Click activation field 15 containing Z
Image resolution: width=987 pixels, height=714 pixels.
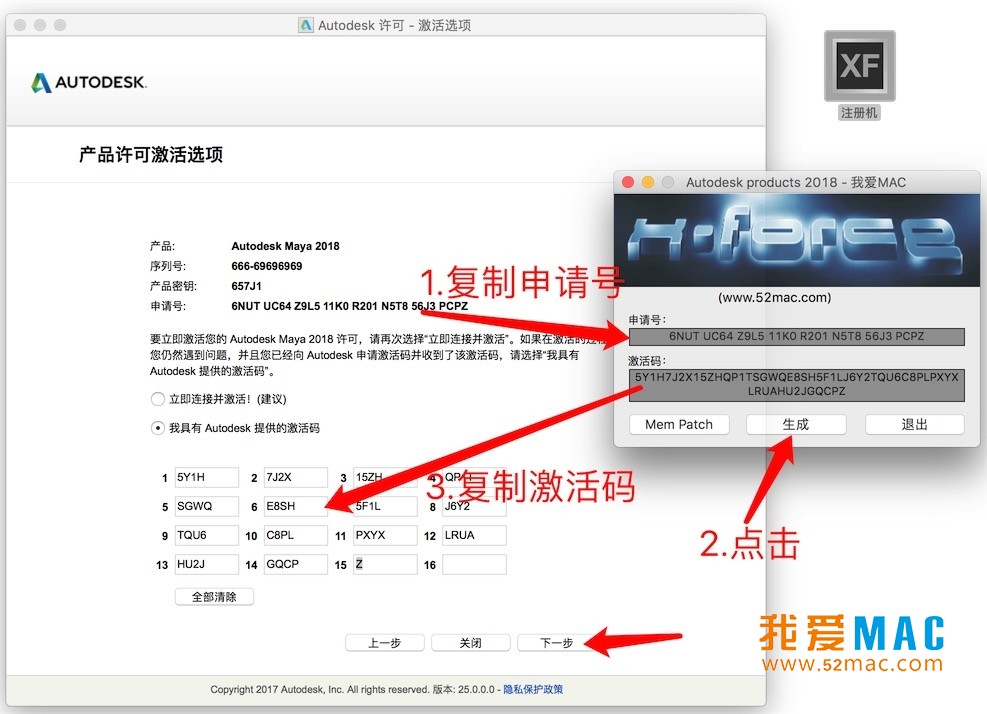tap(385, 564)
